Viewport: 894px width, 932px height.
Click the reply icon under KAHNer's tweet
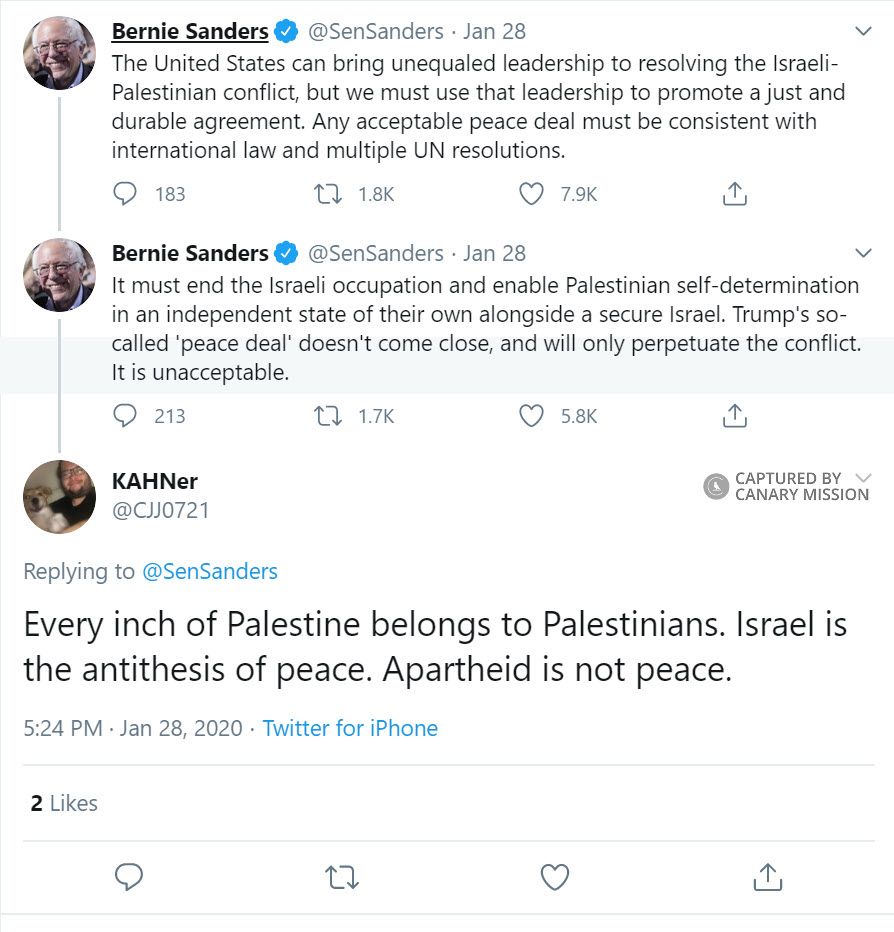point(129,878)
